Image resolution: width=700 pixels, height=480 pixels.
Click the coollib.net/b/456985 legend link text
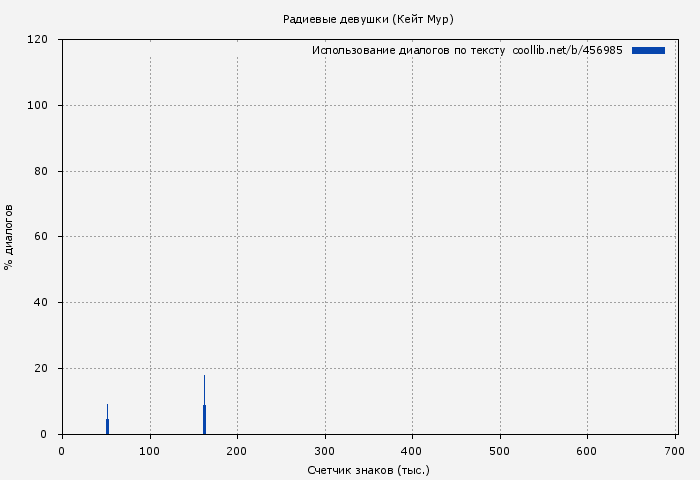point(567,50)
